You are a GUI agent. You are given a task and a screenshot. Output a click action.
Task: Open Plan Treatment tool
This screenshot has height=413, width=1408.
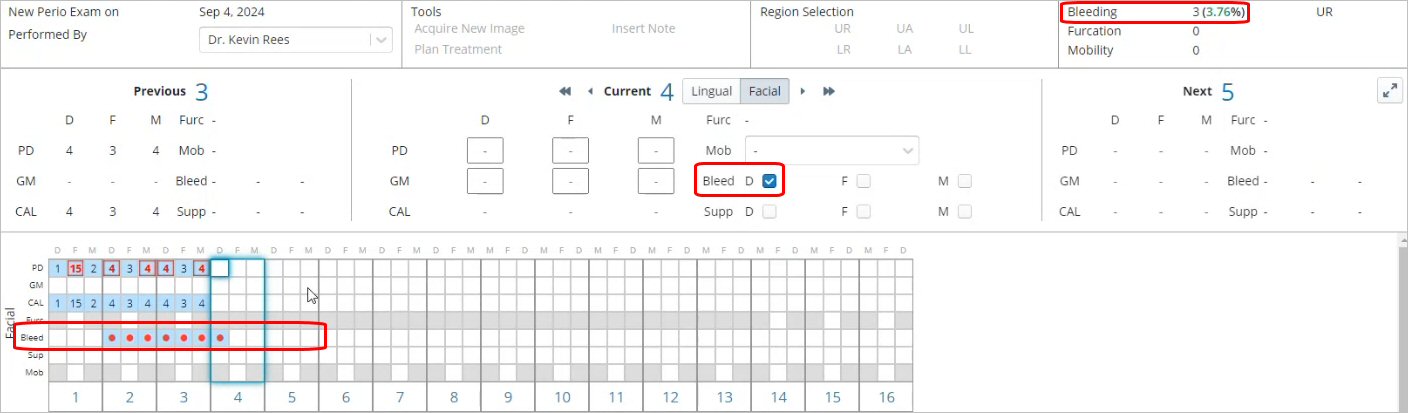(458, 49)
